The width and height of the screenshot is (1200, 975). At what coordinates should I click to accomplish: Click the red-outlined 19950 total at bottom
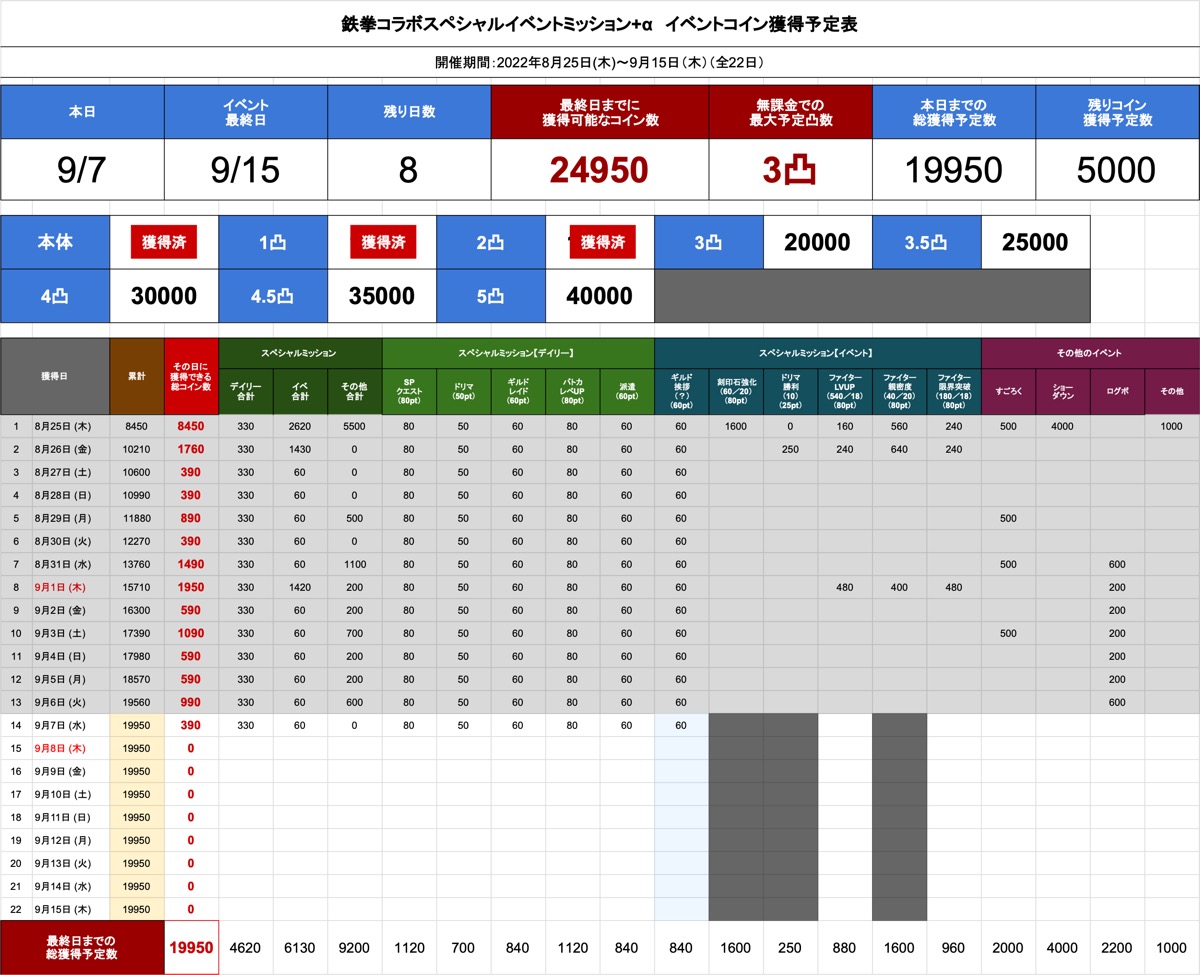(190, 948)
